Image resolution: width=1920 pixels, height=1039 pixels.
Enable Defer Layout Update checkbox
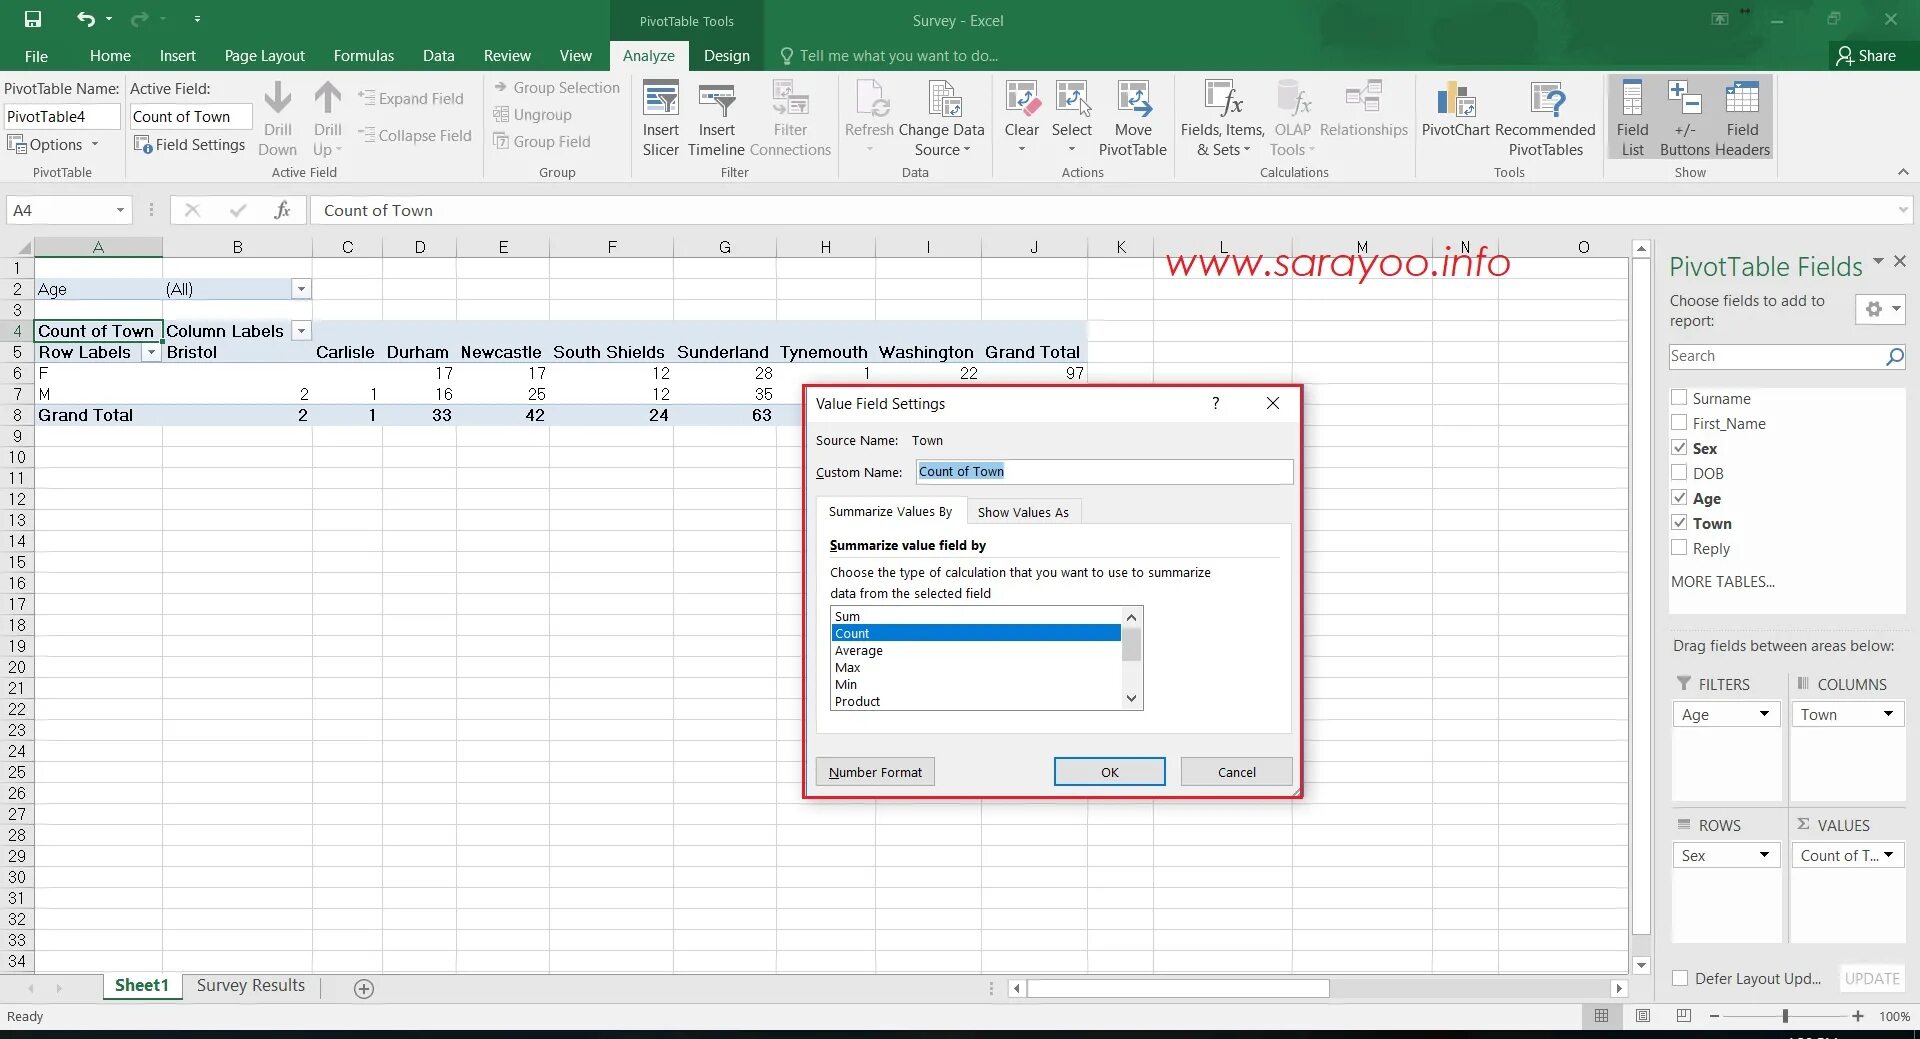tap(1680, 978)
